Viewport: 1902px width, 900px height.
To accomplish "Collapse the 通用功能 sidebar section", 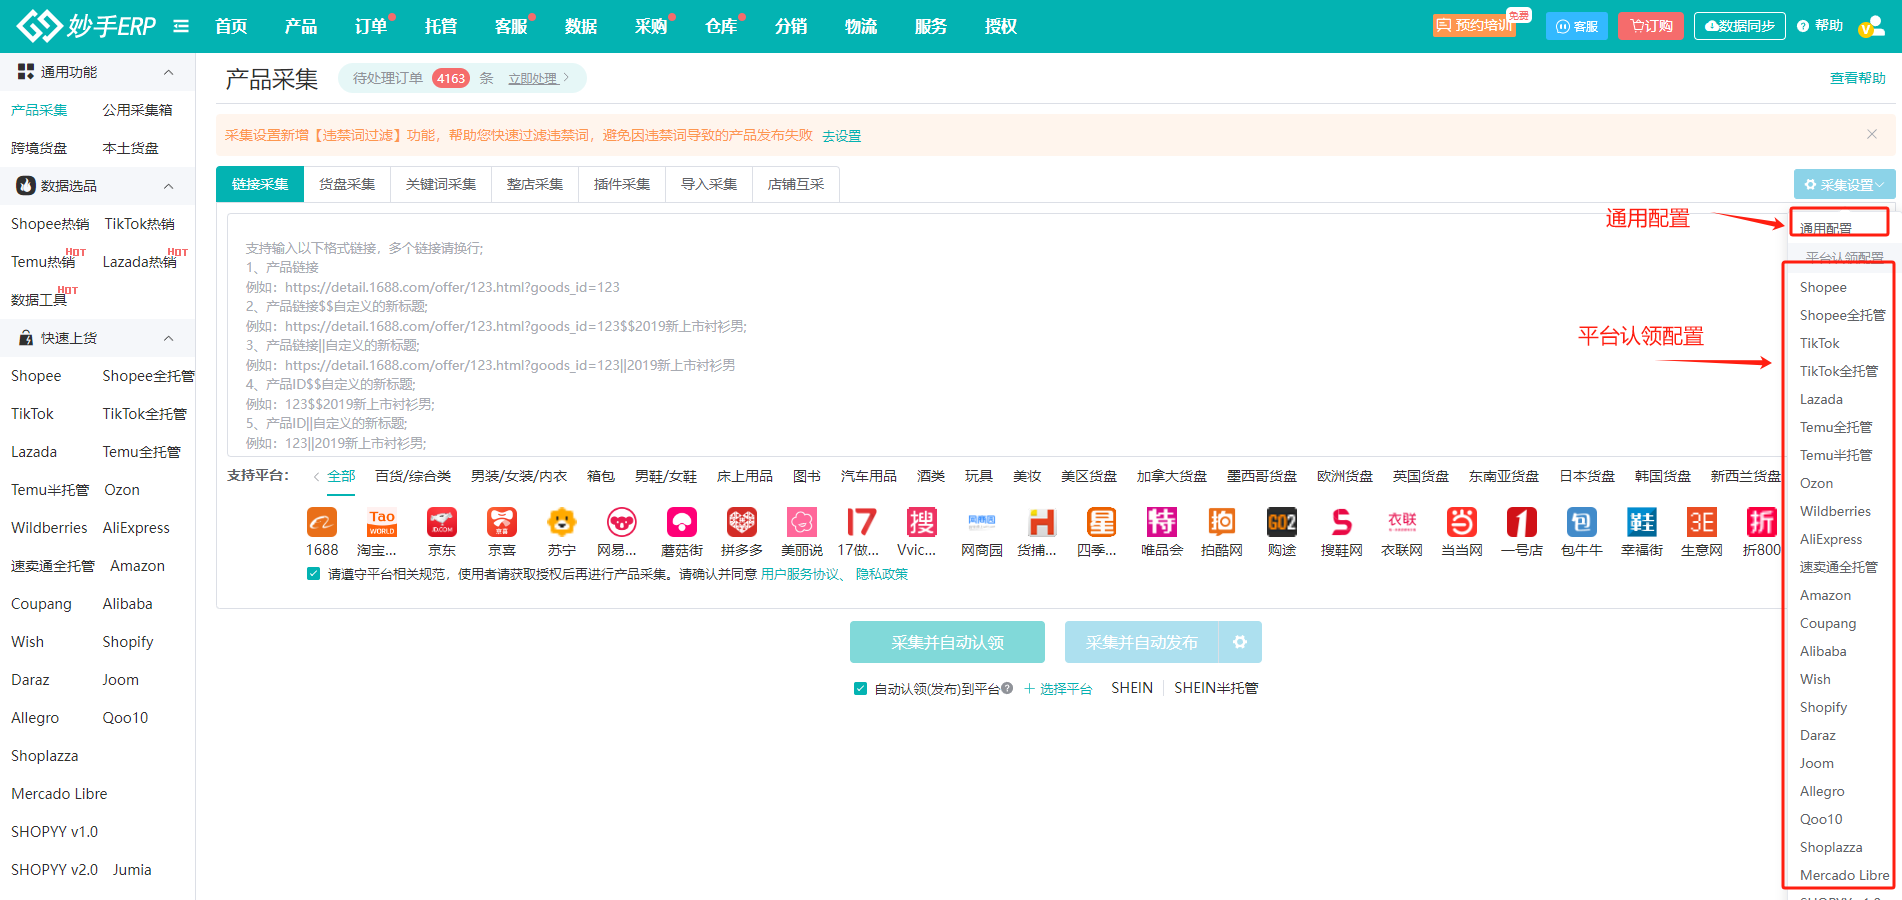I will point(168,72).
